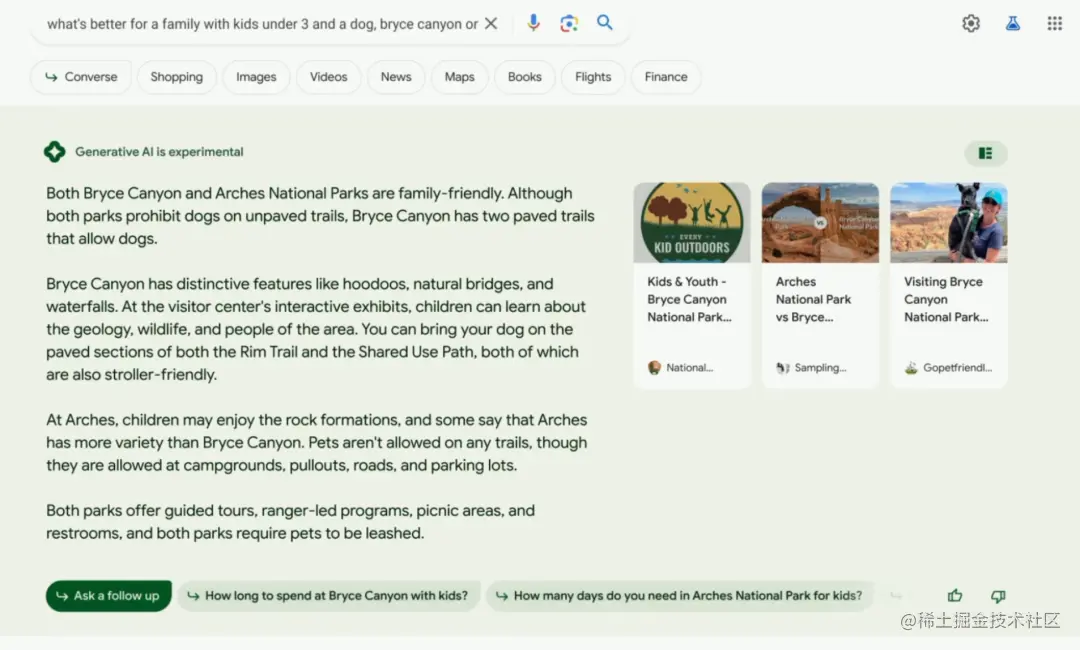
Task: Open the woman with dog thumbnail
Action: click(x=948, y=222)
